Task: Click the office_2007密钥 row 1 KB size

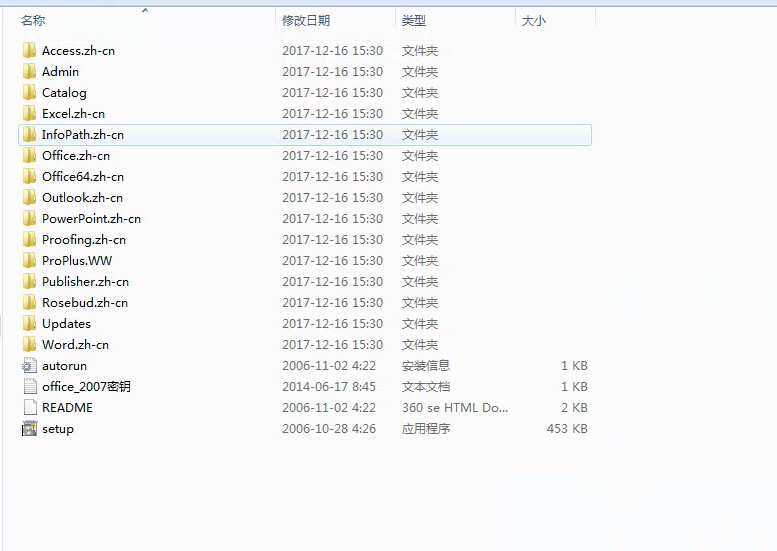Action: pyautogui.click(x=574, y=386)
